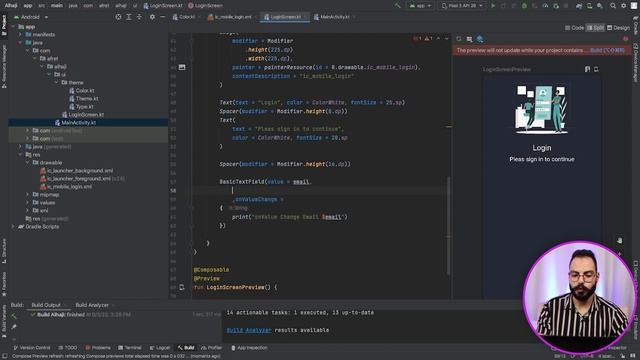Click the Debug app bug icon

(524, 6)
